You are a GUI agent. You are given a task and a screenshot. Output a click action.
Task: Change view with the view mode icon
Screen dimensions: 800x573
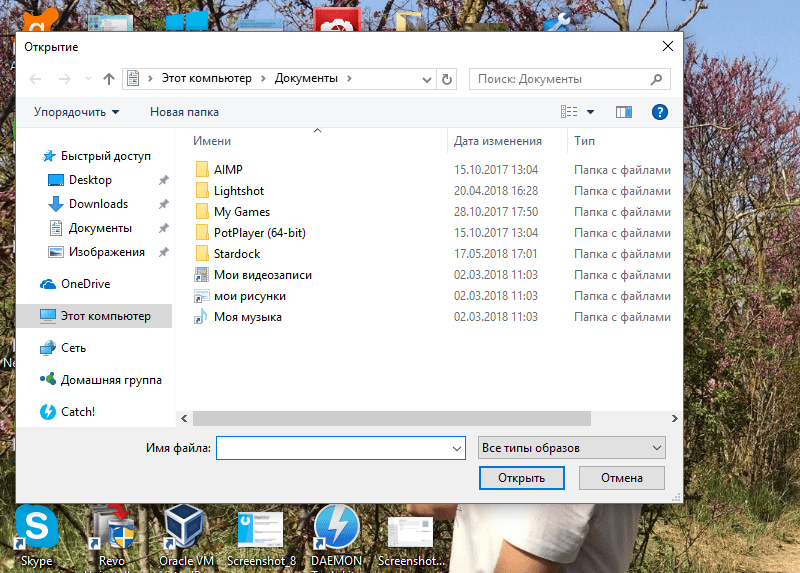click(569, 112)
